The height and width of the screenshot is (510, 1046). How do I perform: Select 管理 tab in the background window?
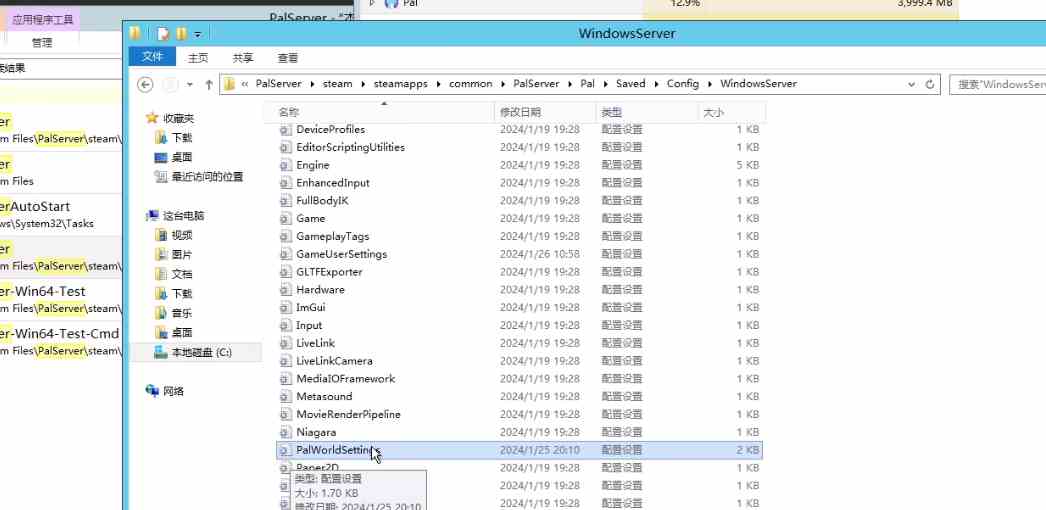click(42, 43)
